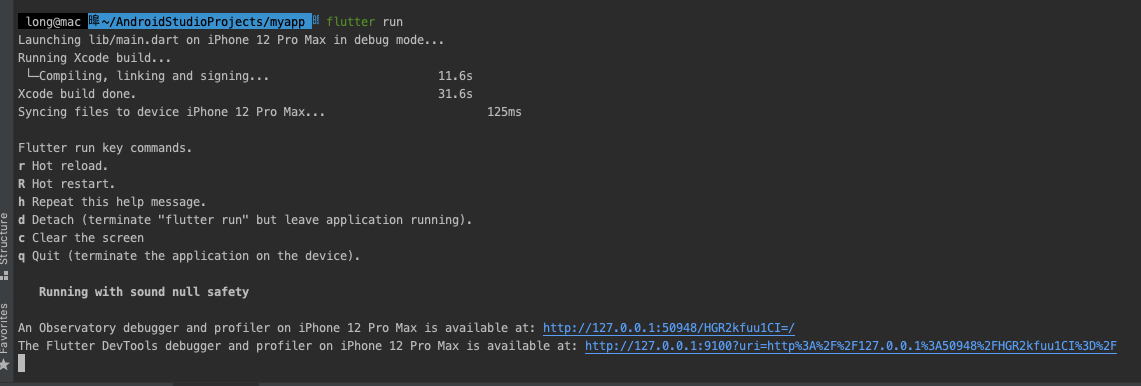Click the 'R Hot restart.' line
The image size is (1141, 386).
[66, 184]
